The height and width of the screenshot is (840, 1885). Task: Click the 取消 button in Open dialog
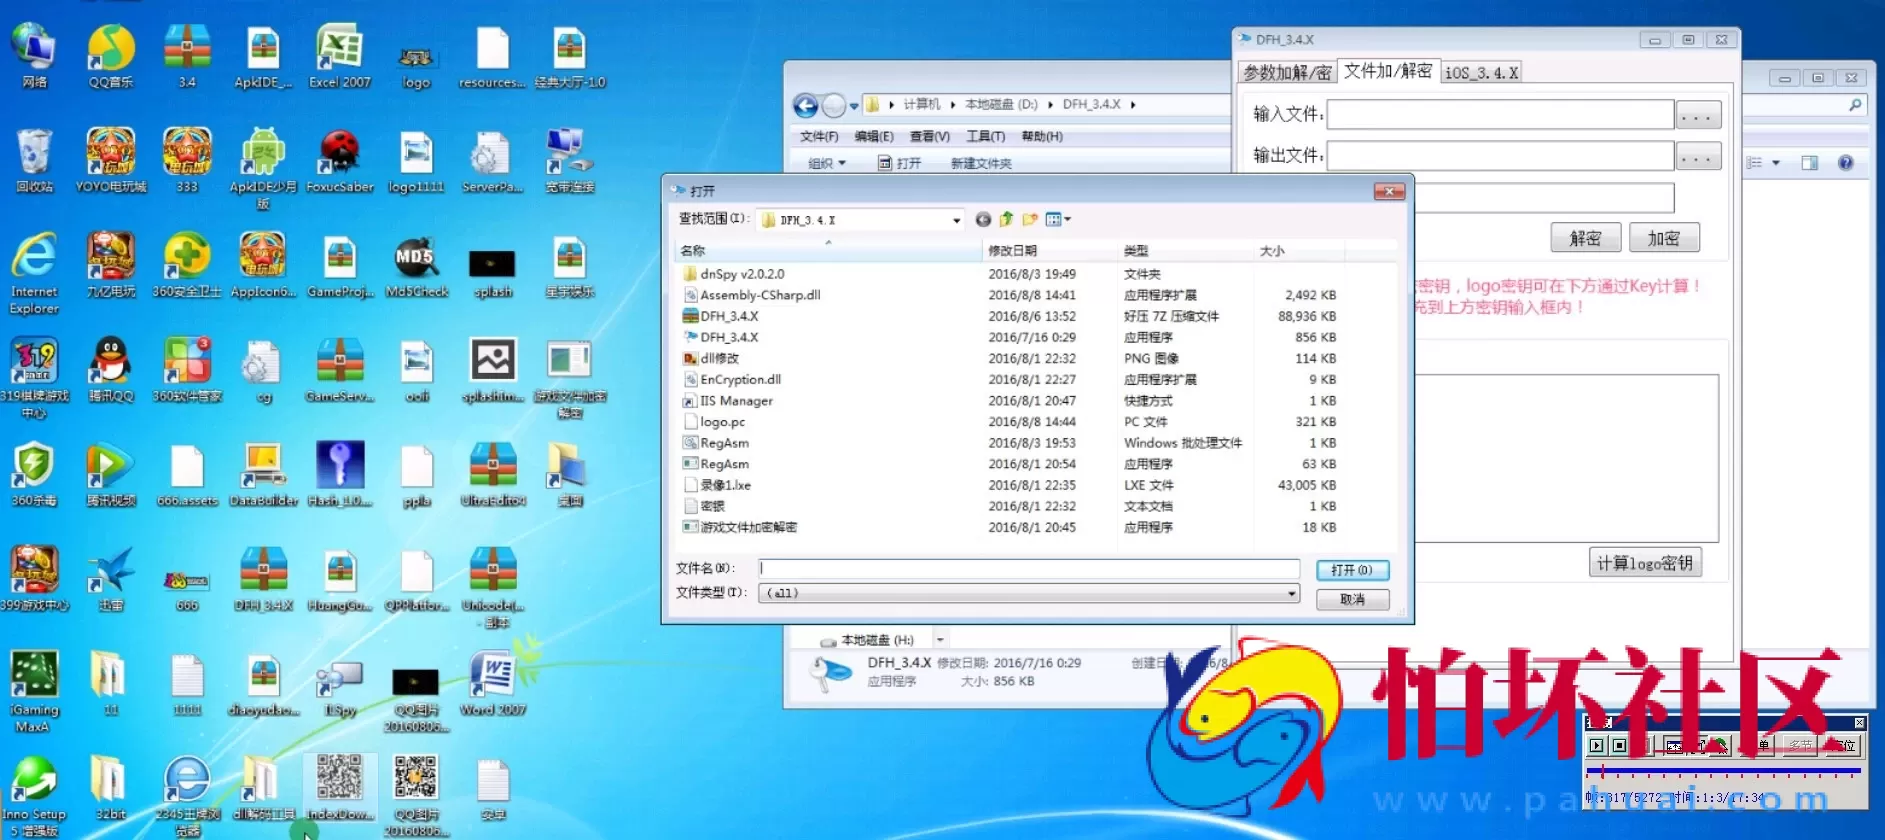(x=1352, y=599)
